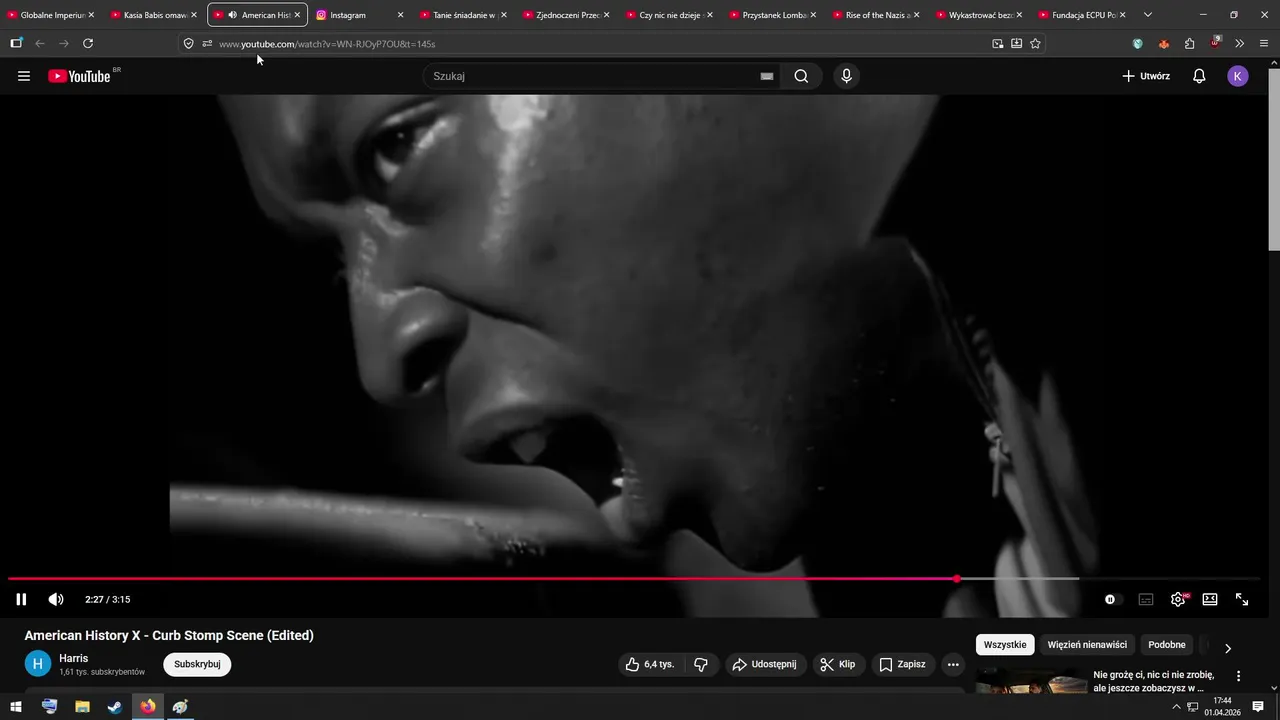Expand the list all tabs chevron
This screenshot has width=1280, height=720.
(x=1148, y=15)
